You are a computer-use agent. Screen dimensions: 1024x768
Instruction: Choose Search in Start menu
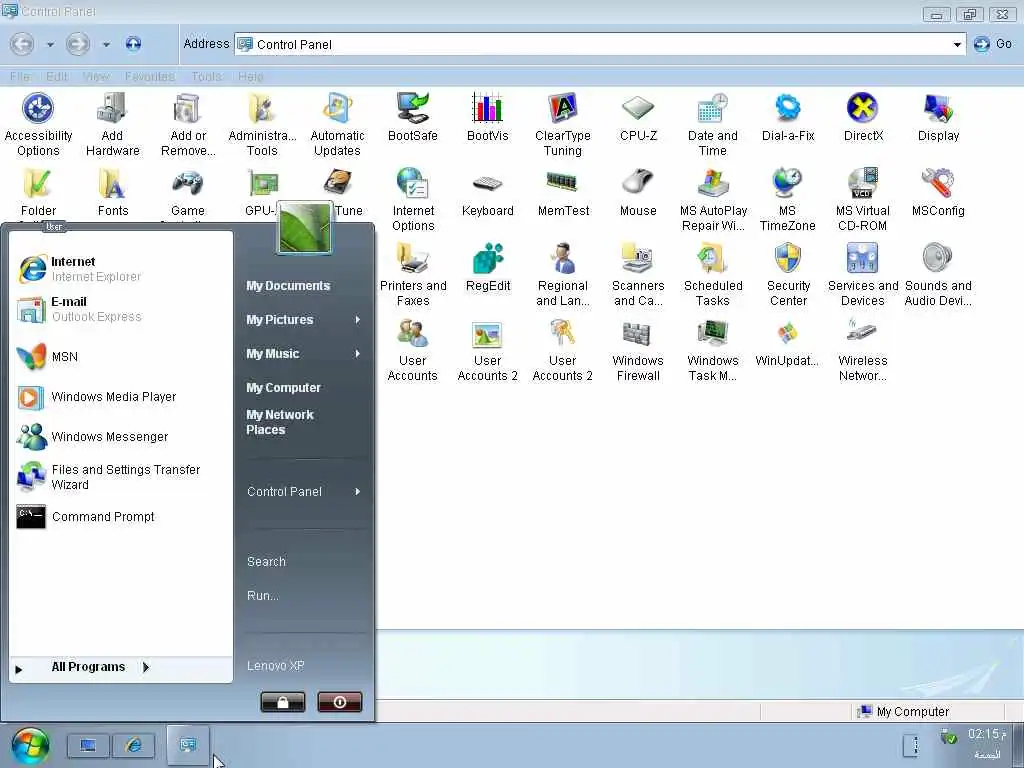[x=266, y=561]
